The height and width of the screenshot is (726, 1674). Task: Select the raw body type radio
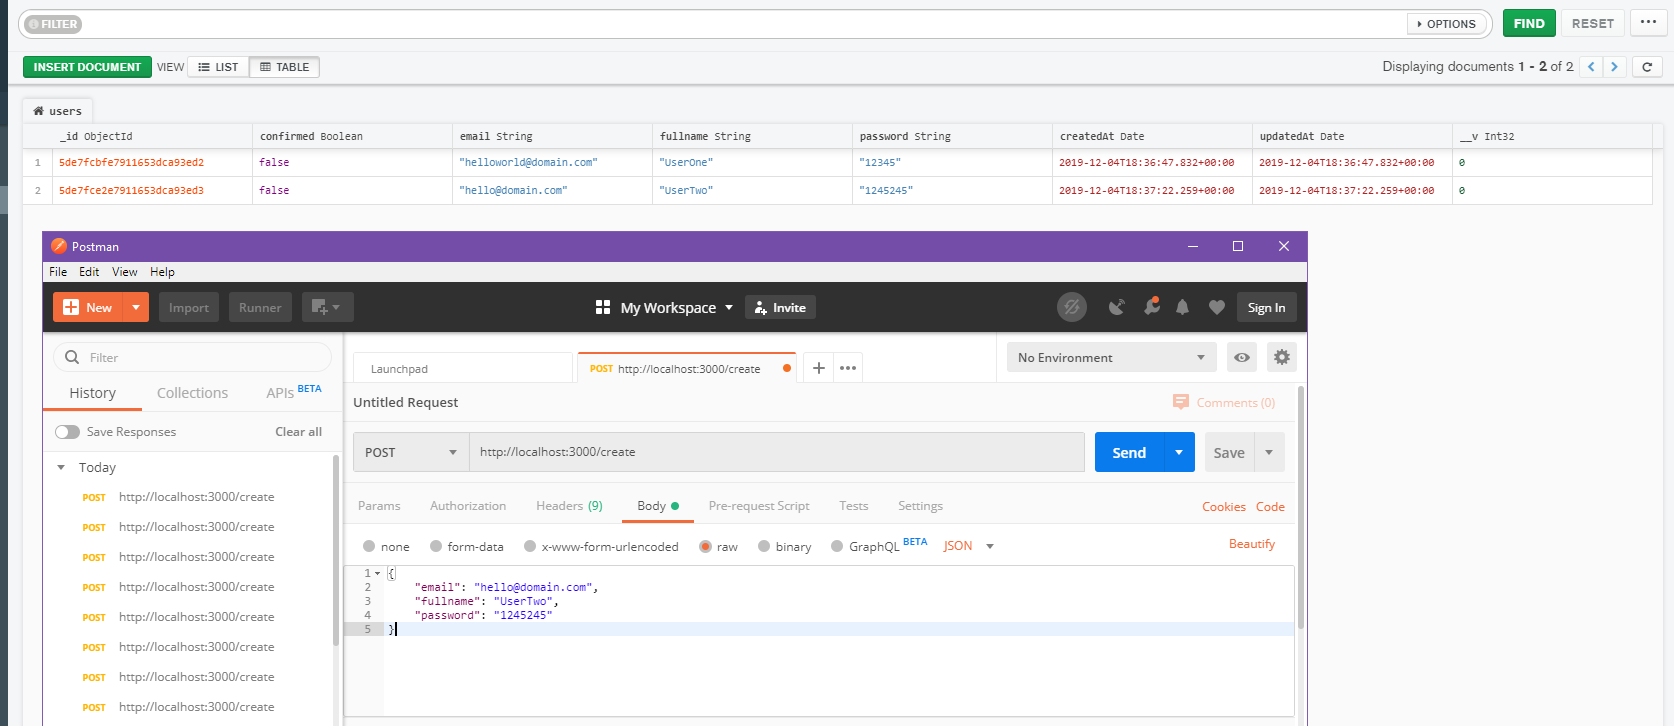[706, 546]
